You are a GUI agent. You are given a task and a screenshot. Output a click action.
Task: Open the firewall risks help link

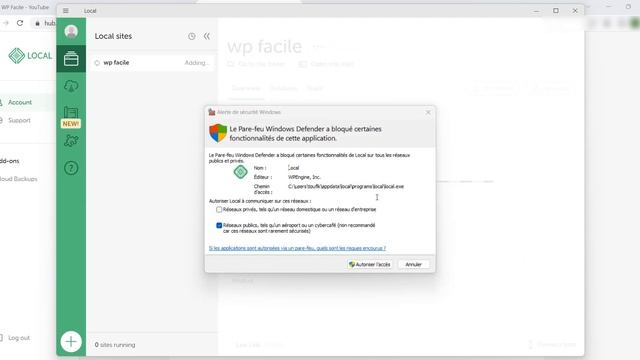tap(297, 248)
